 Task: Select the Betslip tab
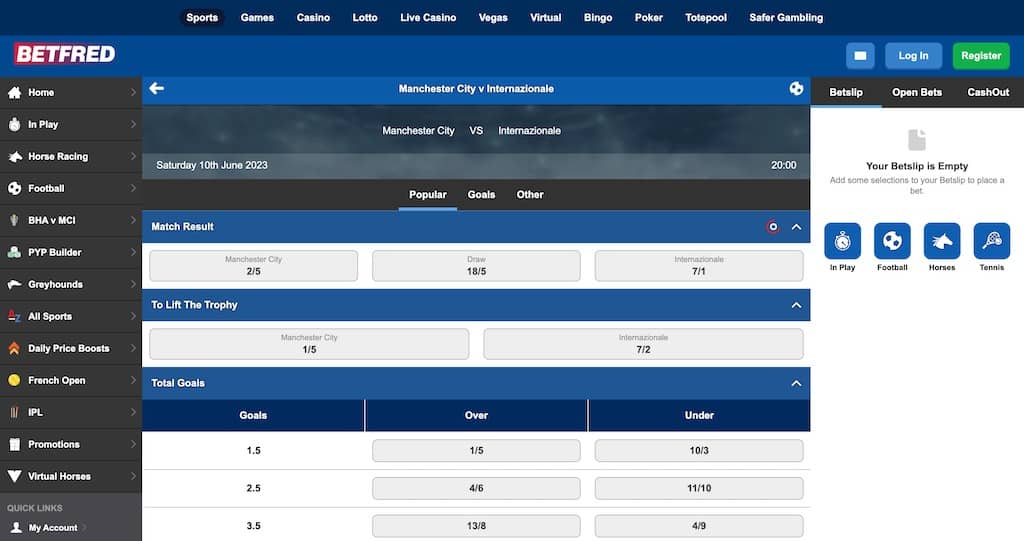(846, 92)
